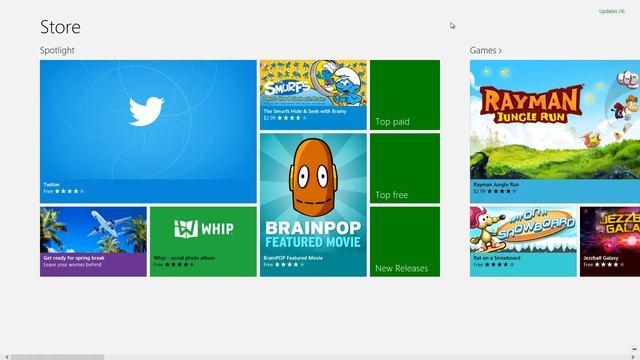
Task: Open the Whip social photo album tile
Action: click(x=203, y=242)
